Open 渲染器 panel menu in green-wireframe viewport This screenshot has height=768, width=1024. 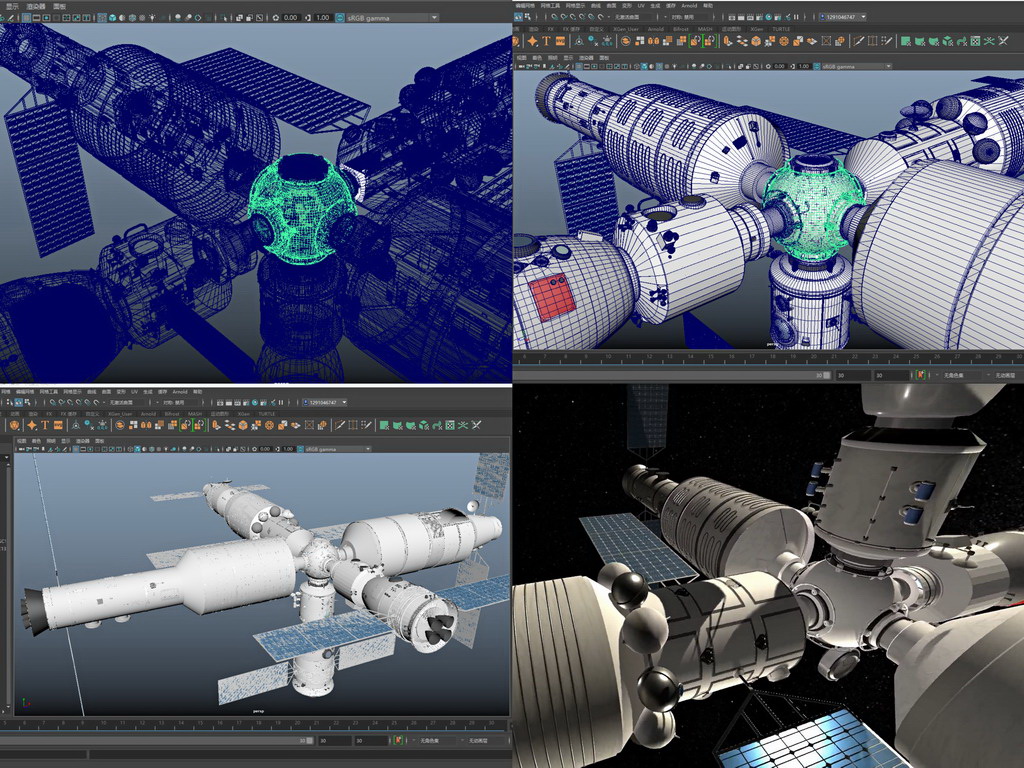click(36, 6)
